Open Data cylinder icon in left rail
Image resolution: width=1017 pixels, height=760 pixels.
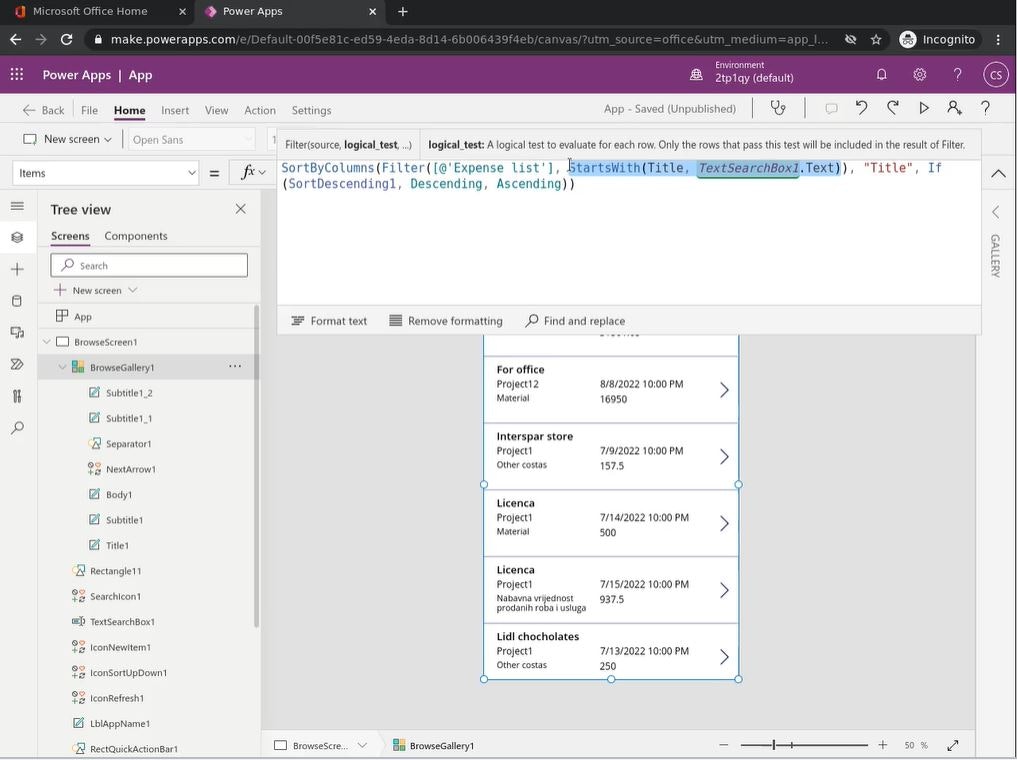click(x=18, y=301)
